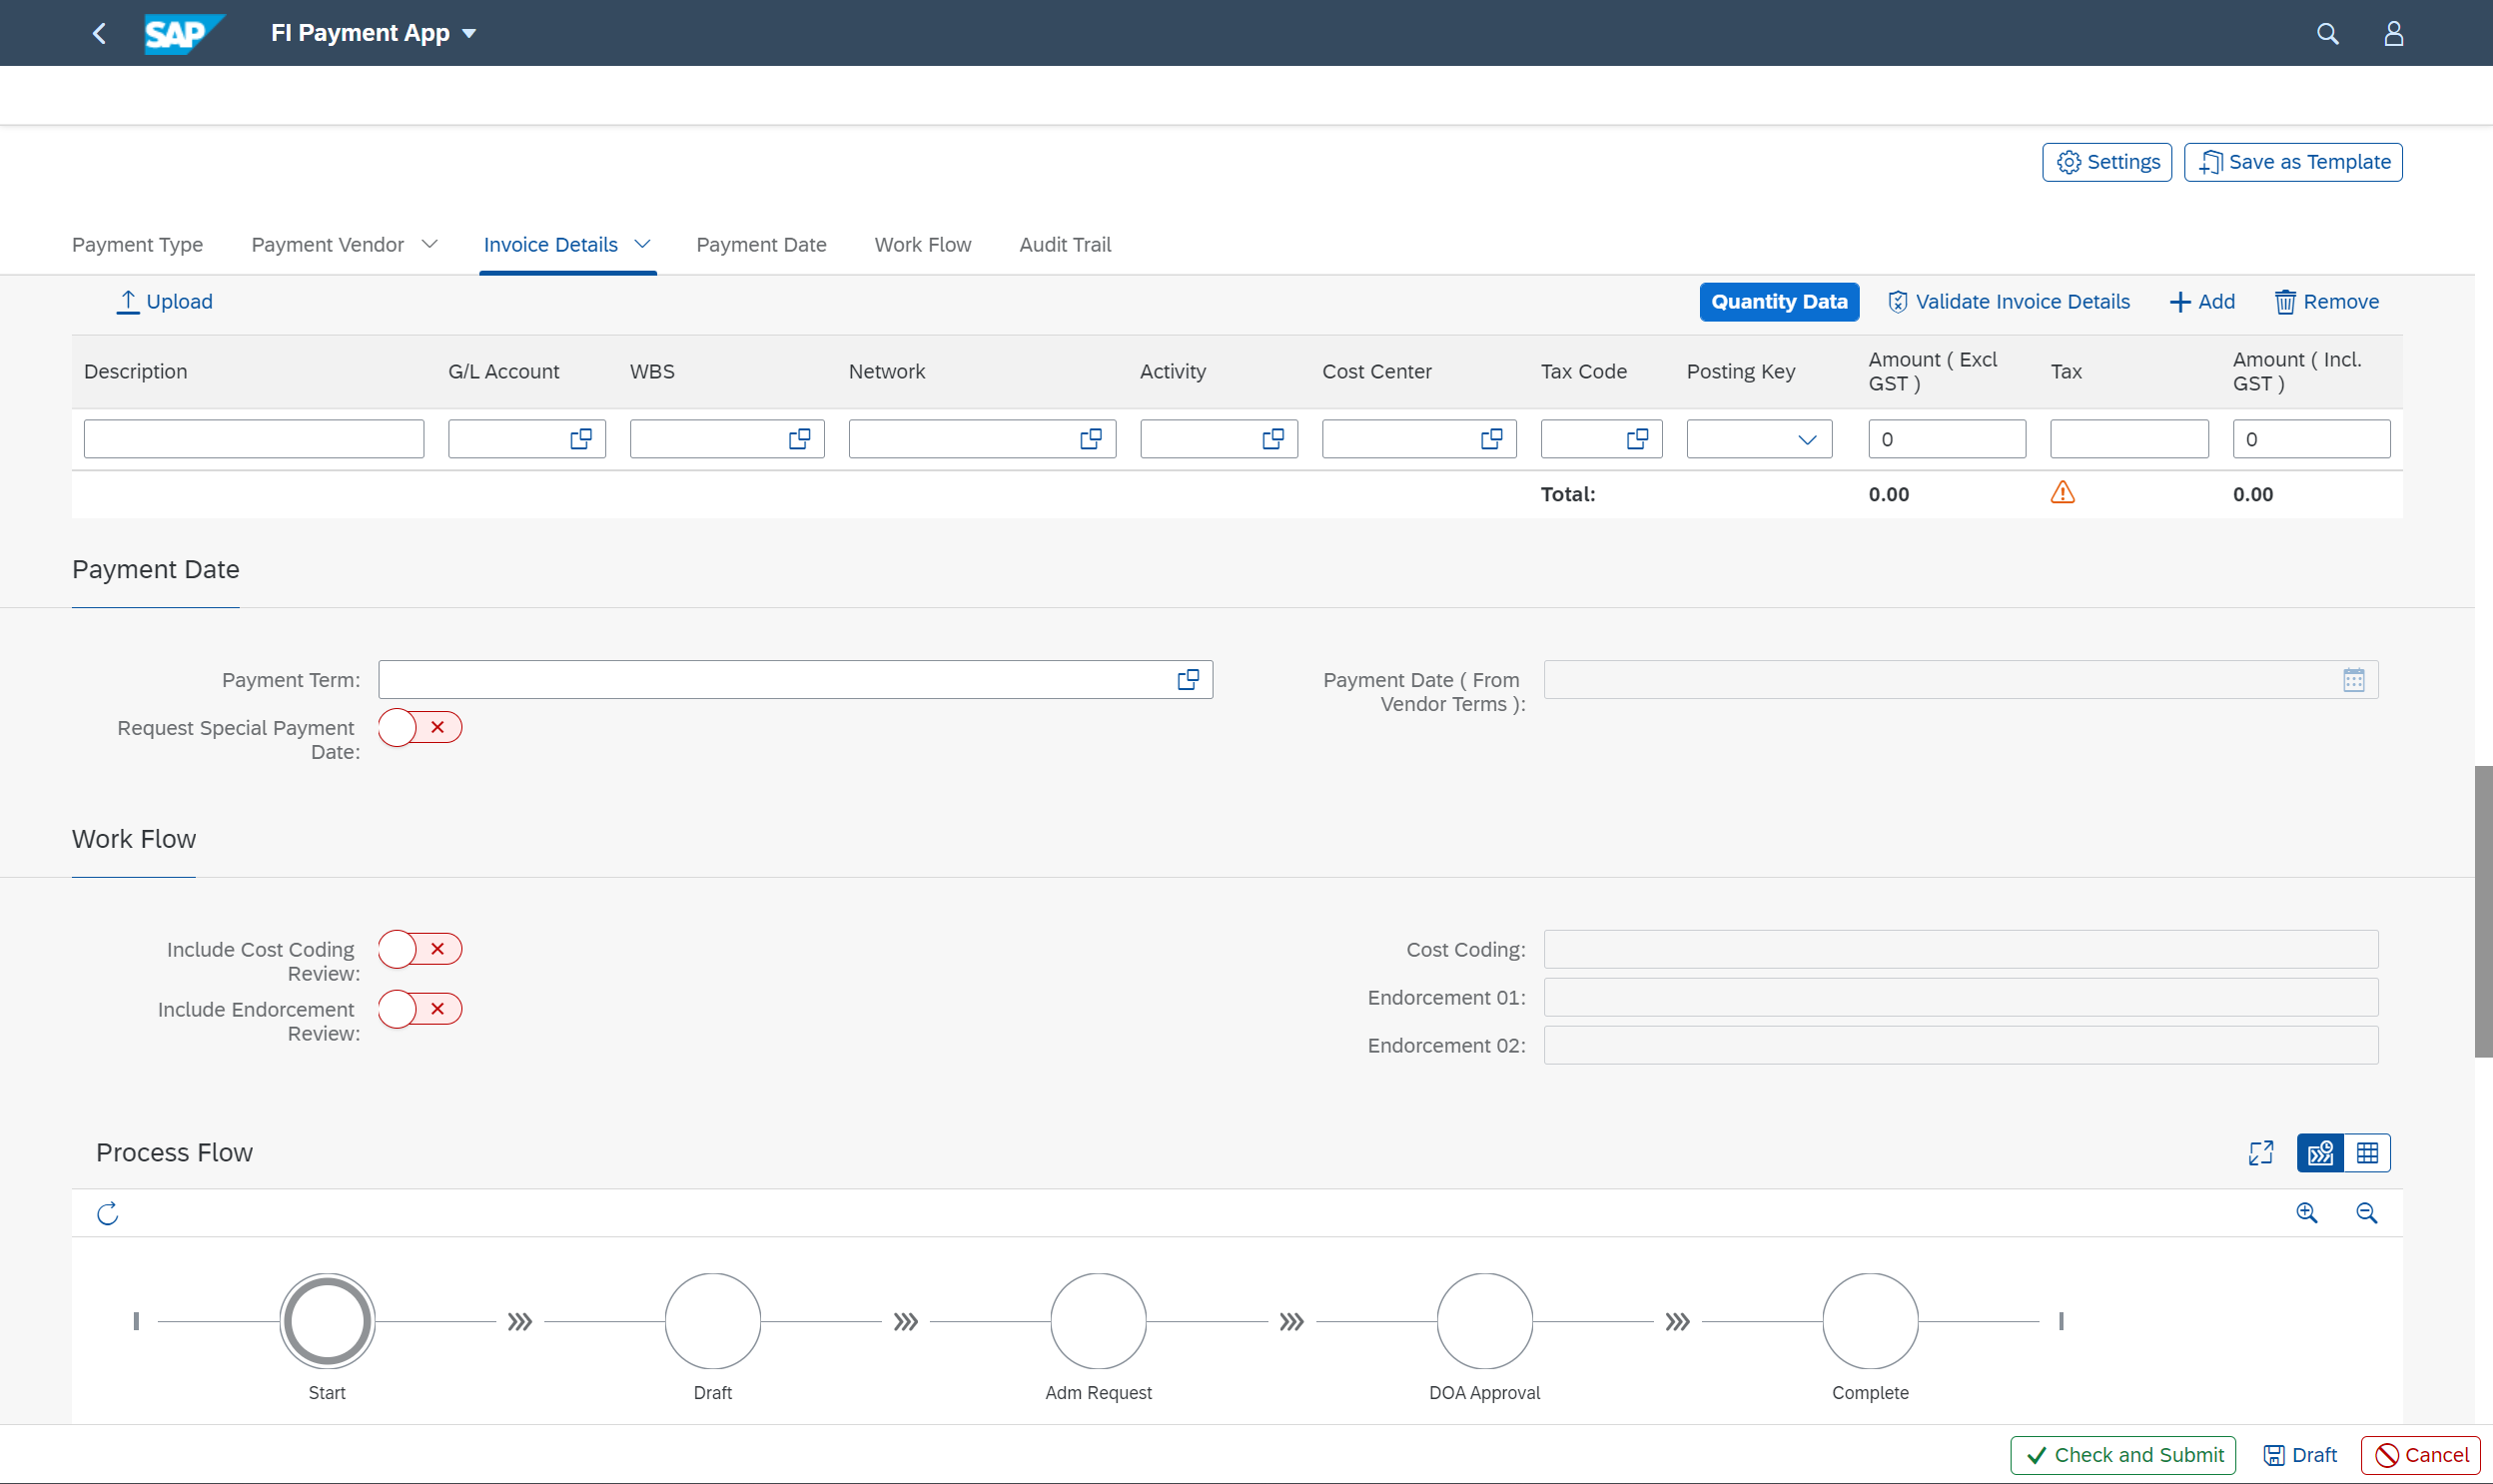2493x1484 pixels.
Task: Enable Request Special Payment Date
Action: [x=419, y=727]
